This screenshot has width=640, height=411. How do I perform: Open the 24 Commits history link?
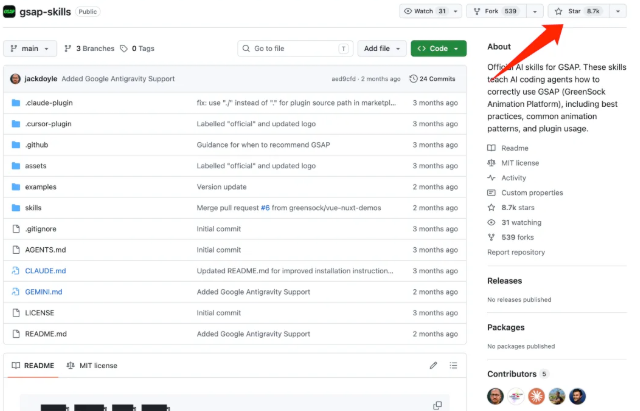432,79
